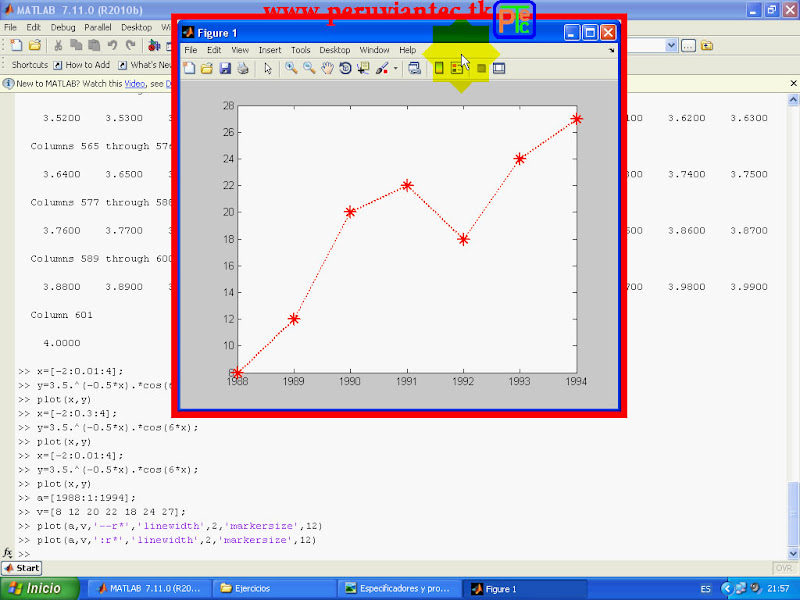Activate the Zoom Out magnifier tool
The width and height of the screenshot is (800, 600).
point(309,68)
